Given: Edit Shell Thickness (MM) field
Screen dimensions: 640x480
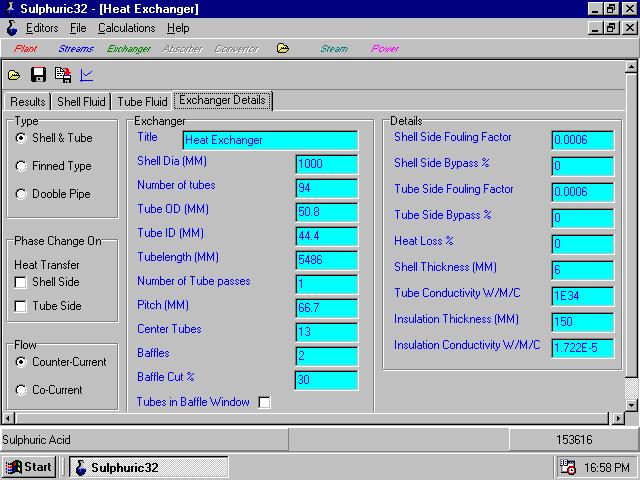Looking at the screenshot, I should (x=582, y=270).
